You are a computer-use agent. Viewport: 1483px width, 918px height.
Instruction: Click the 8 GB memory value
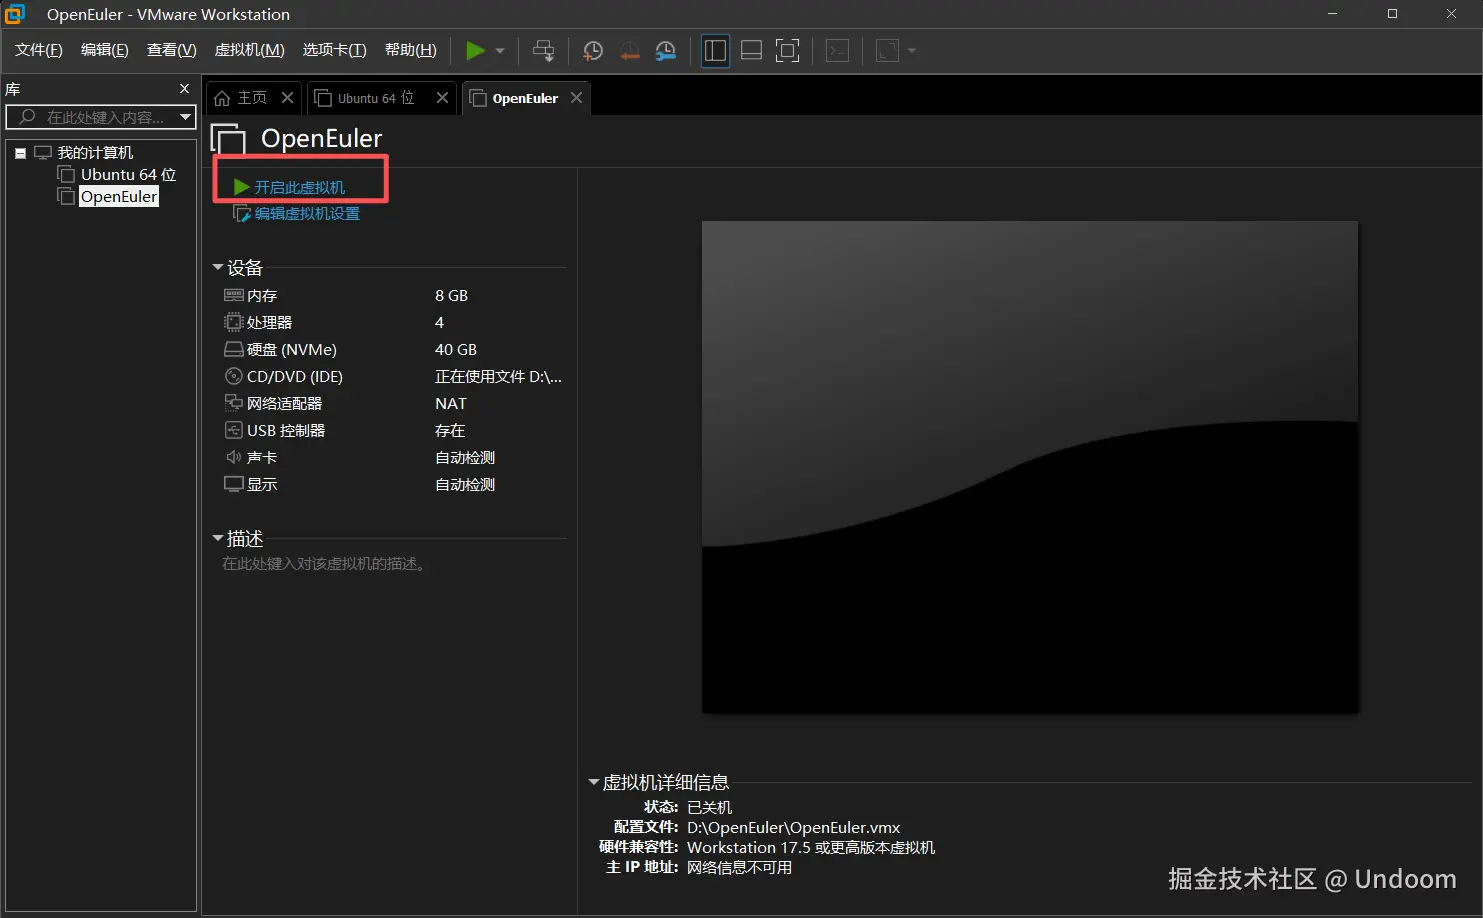[x=451, y=295]
